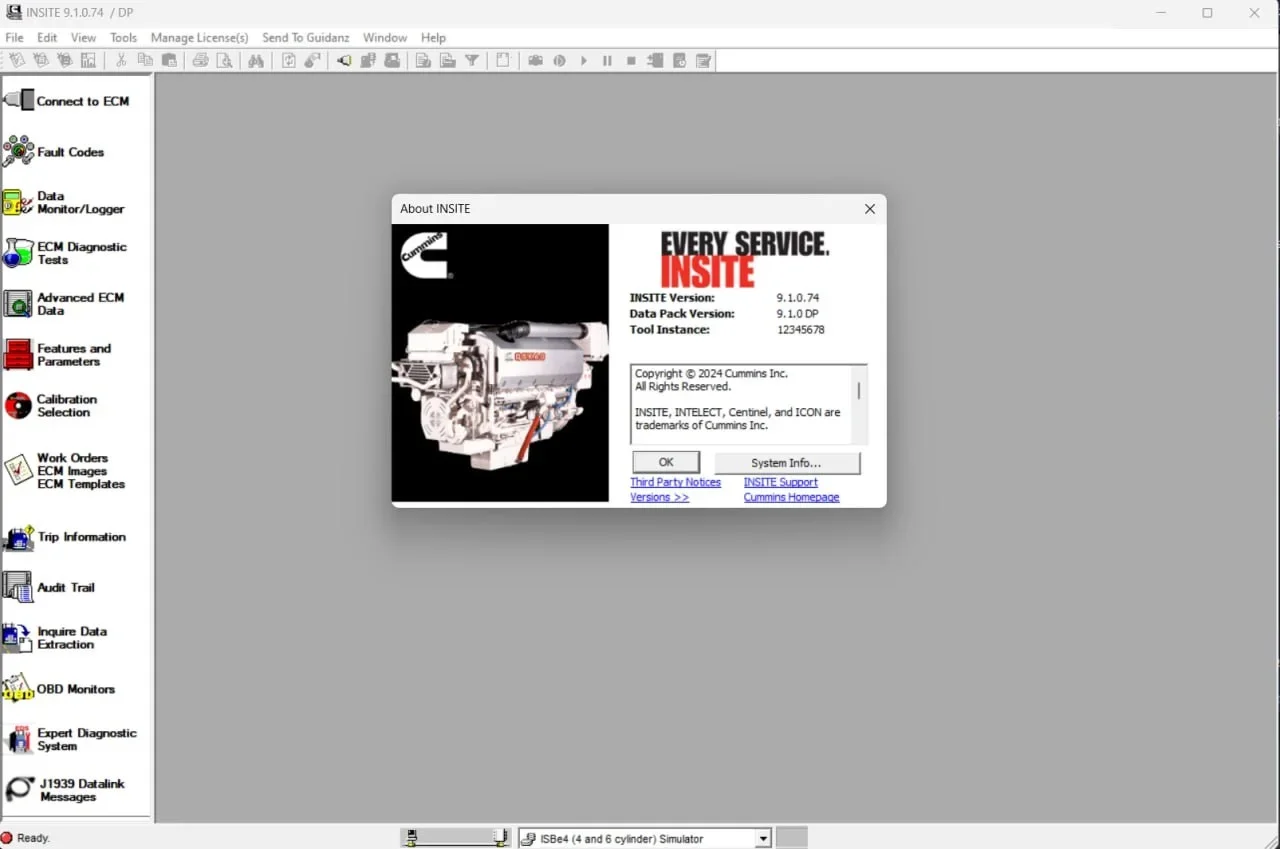This screenshot has width=1280, height=849.
Task: Click the Versions >> link
Action: point(659,497)
